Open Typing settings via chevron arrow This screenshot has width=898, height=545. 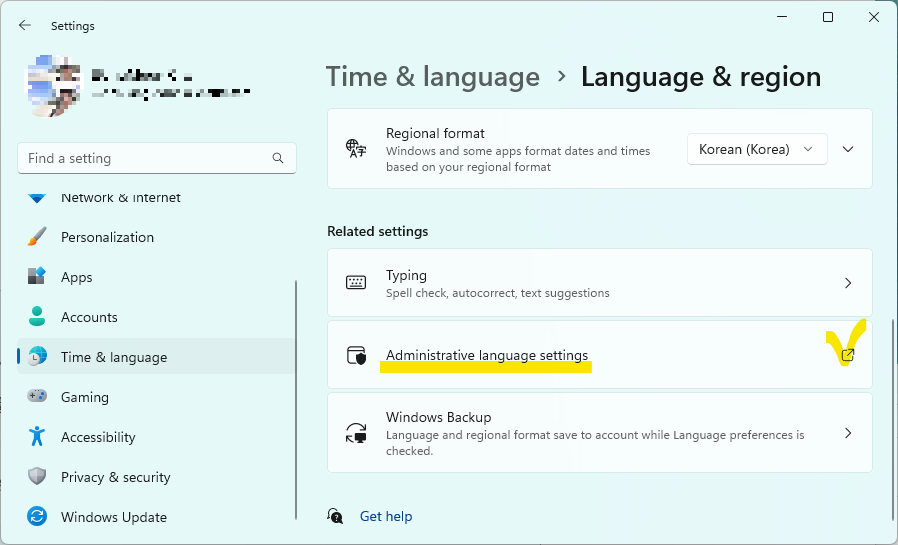click(x=848, y=283)
